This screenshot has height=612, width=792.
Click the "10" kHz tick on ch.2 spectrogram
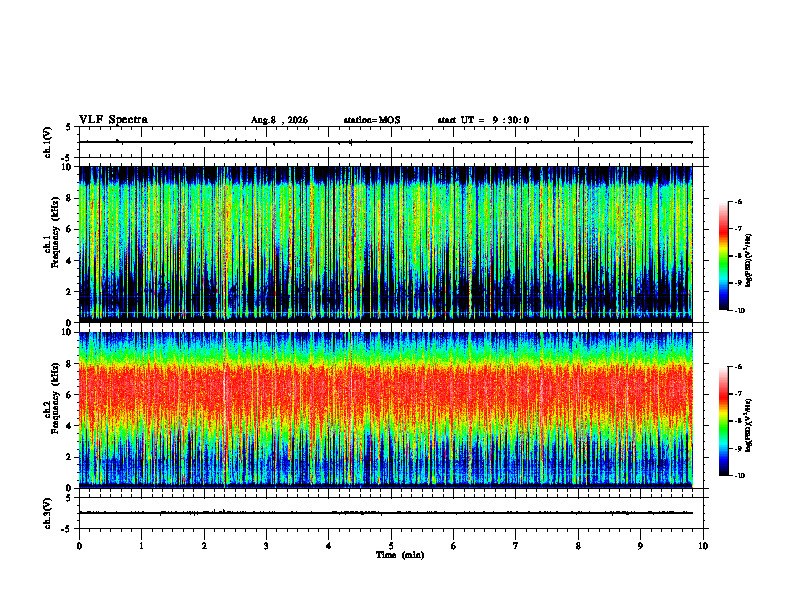69,332
